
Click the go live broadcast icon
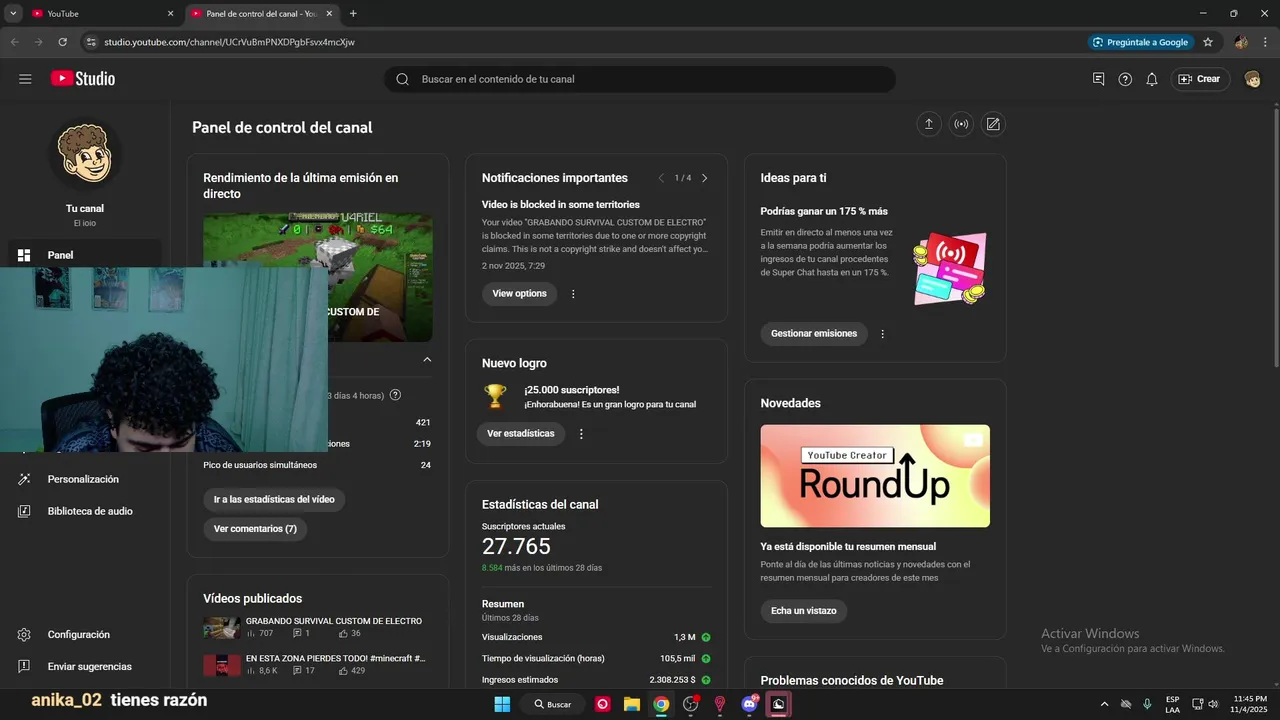(961, 124)
